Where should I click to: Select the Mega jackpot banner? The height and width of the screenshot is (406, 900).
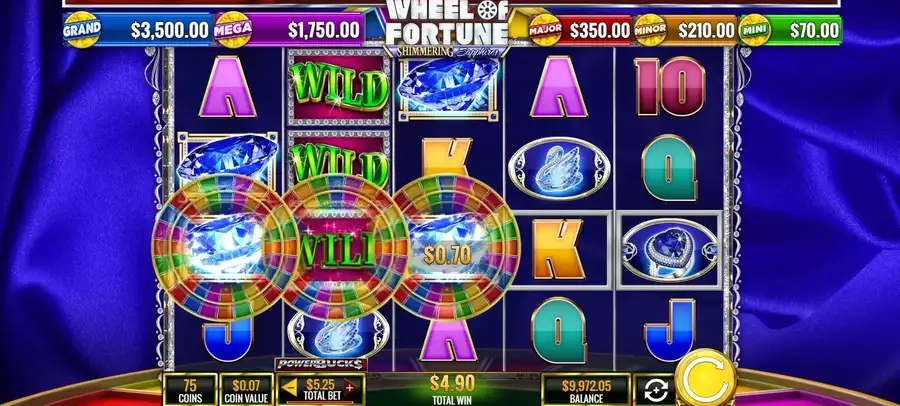point(289,29)
